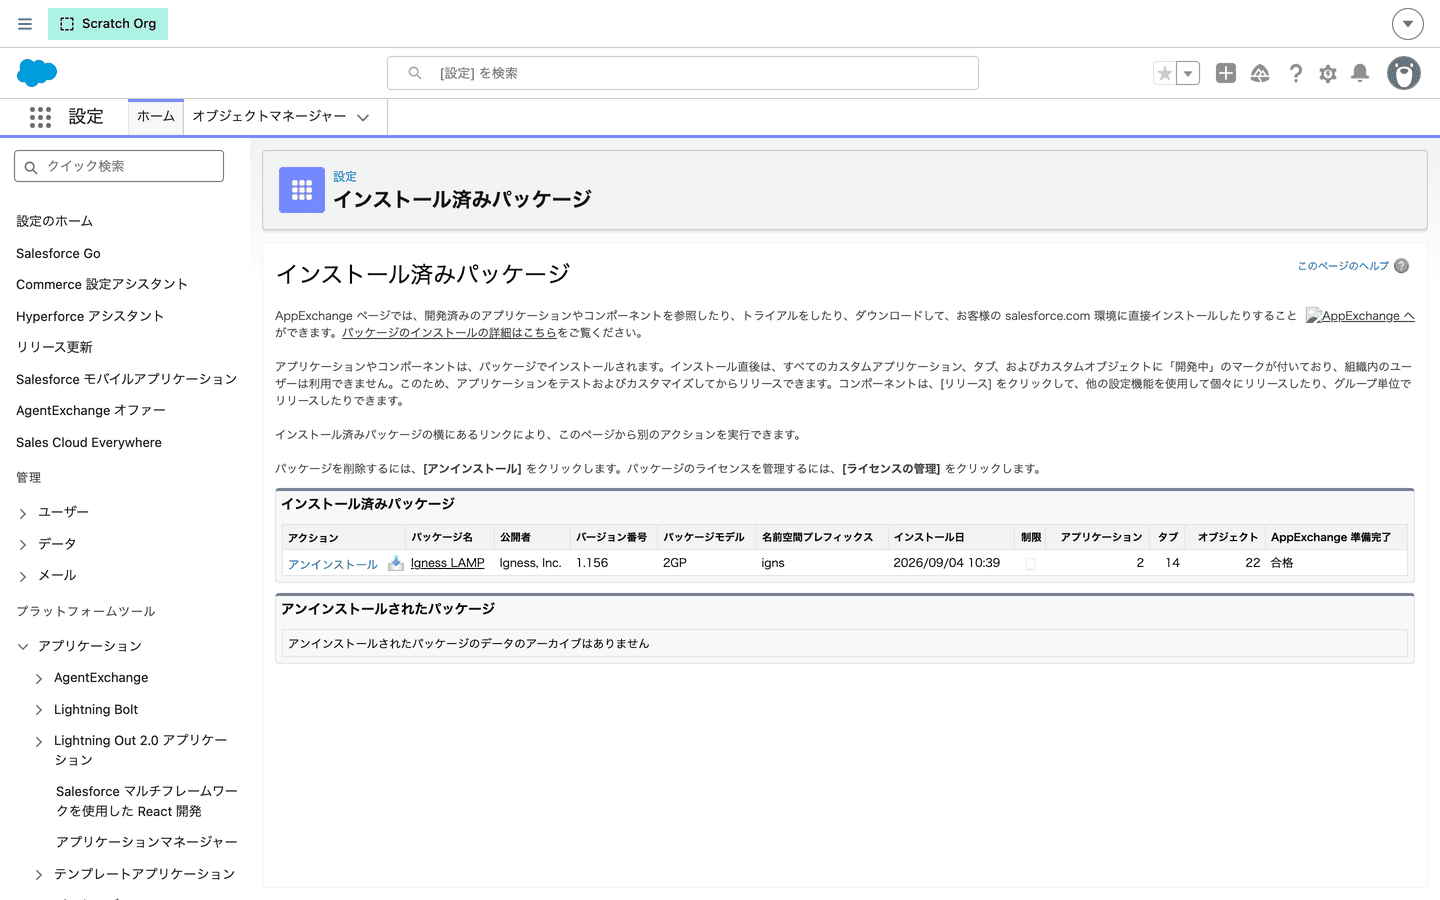Image resolution: width=1440 pixels, height=900 pixels.
Task: Select the ホーム tab
Action: tap(156, 116)
